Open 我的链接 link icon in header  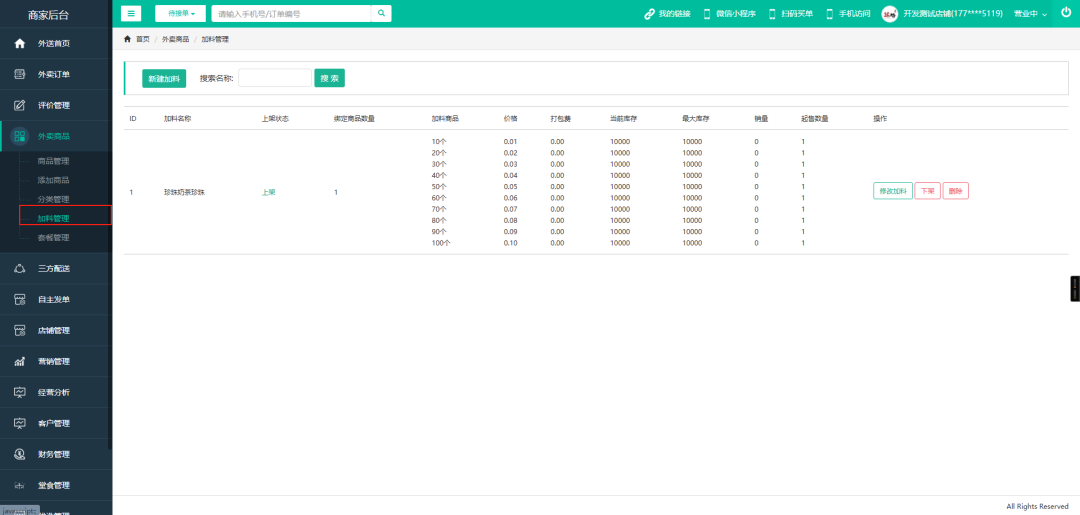650,14
